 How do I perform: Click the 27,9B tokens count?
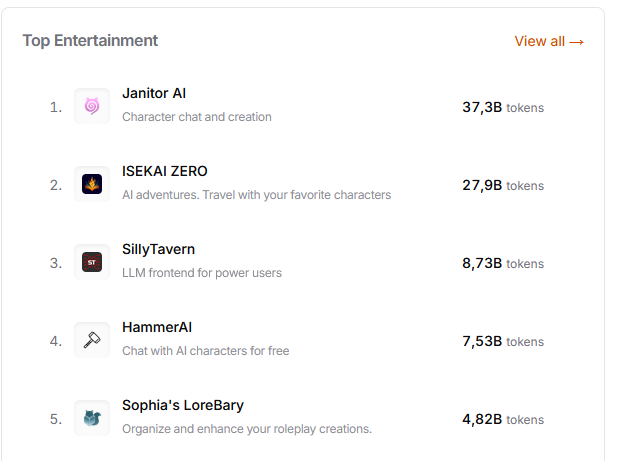(503, 185)
